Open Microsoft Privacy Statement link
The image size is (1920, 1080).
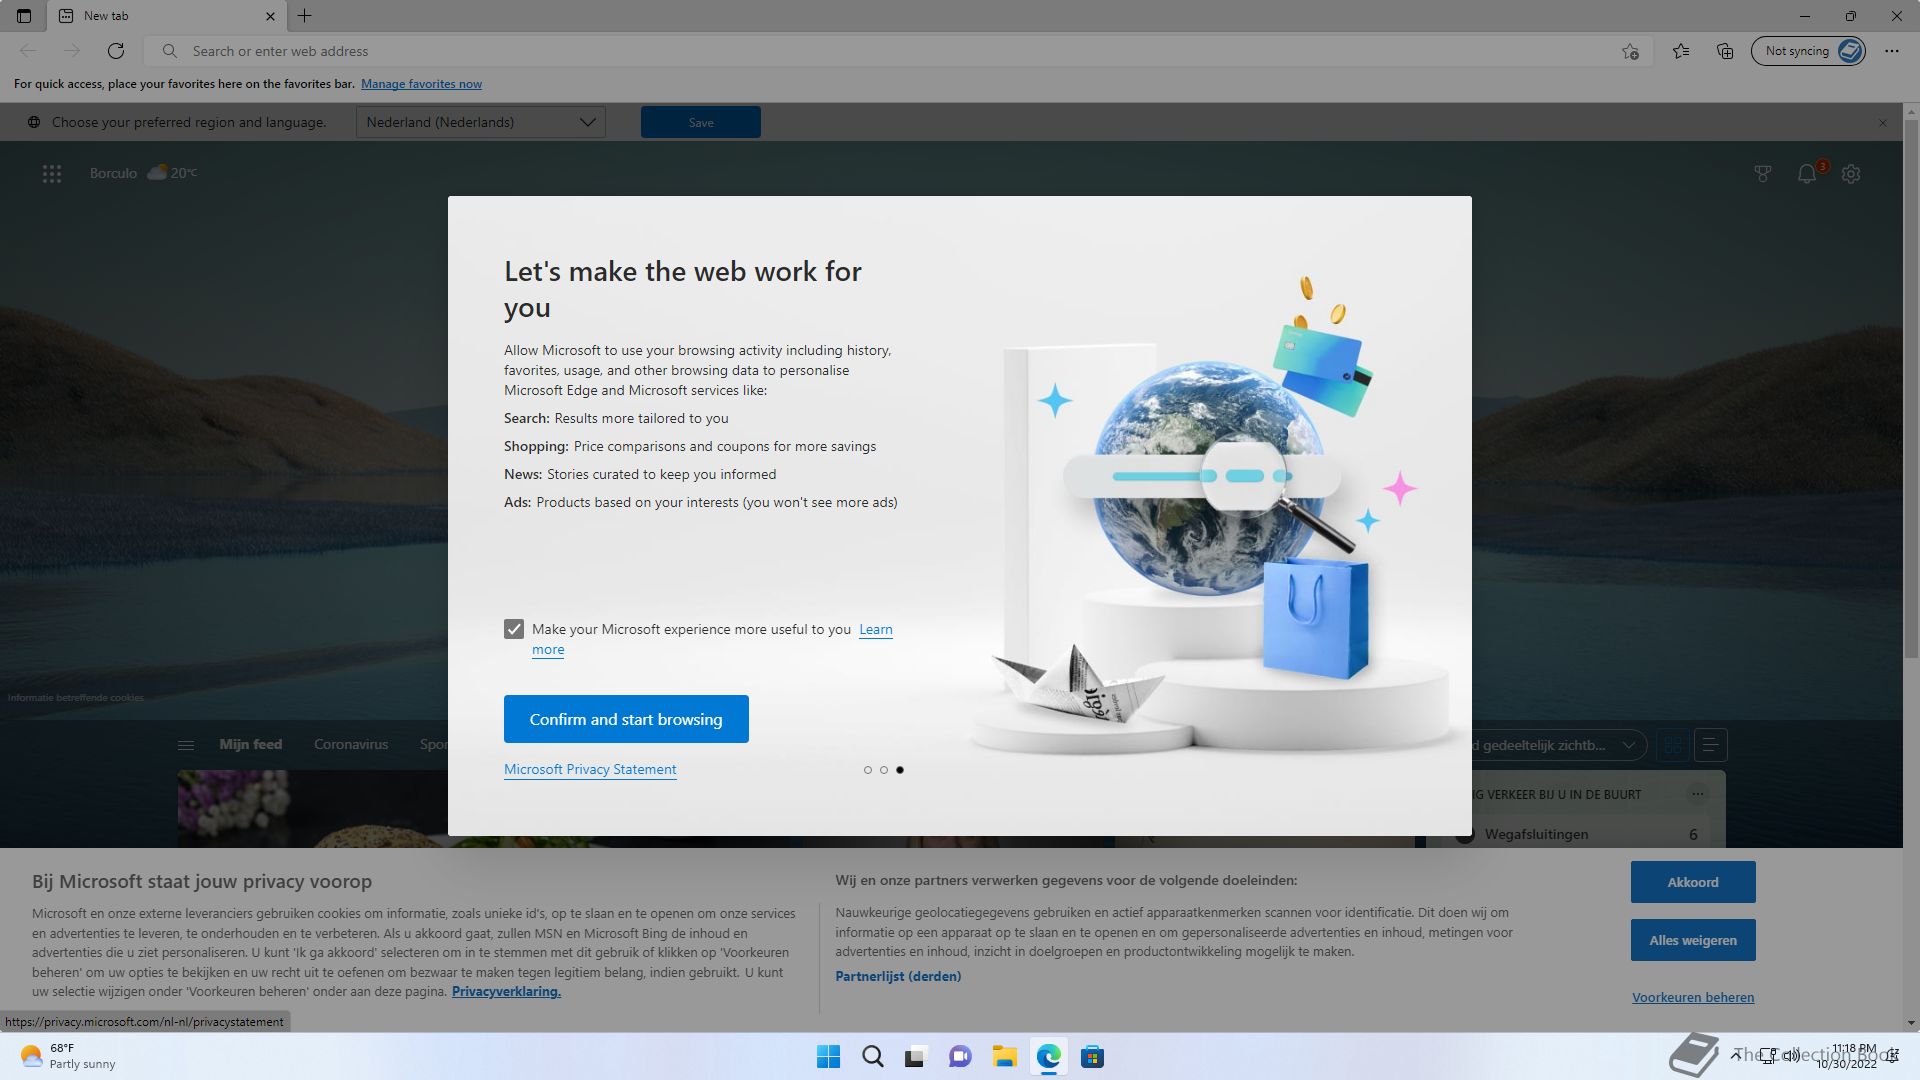pyautogui.click(x=590, y=769)
